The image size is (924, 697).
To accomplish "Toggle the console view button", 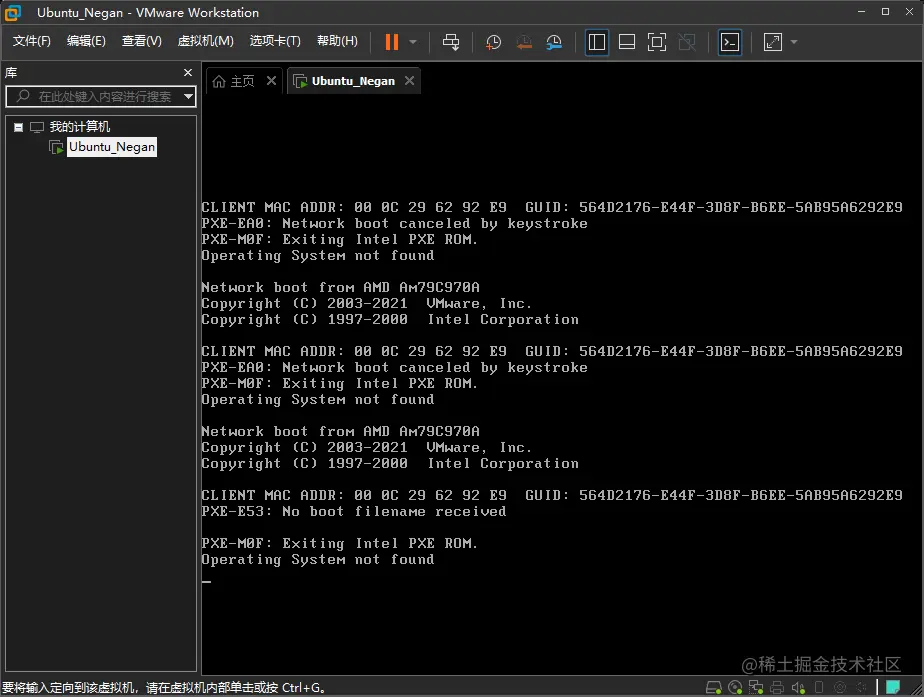I will click(x=730, y=42).
